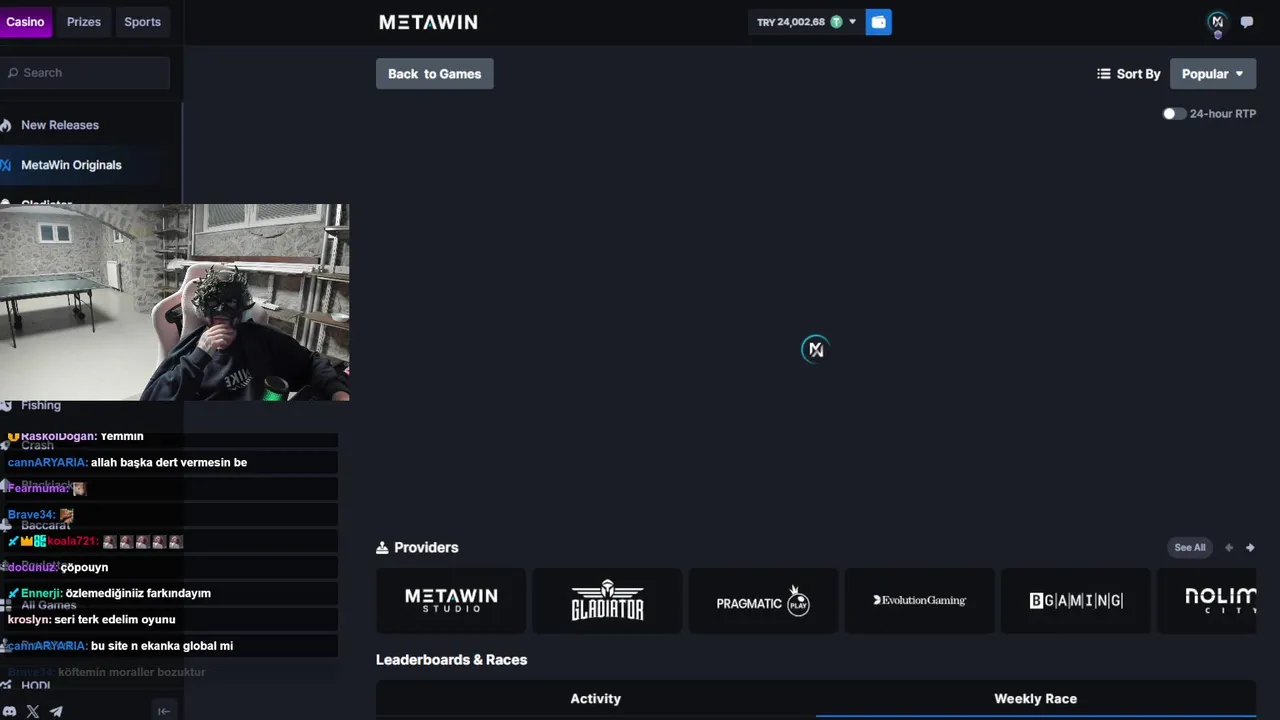This screenshot has height=720, width=1280.
Task: Click the Providers heading text
Action: point(426,548)
